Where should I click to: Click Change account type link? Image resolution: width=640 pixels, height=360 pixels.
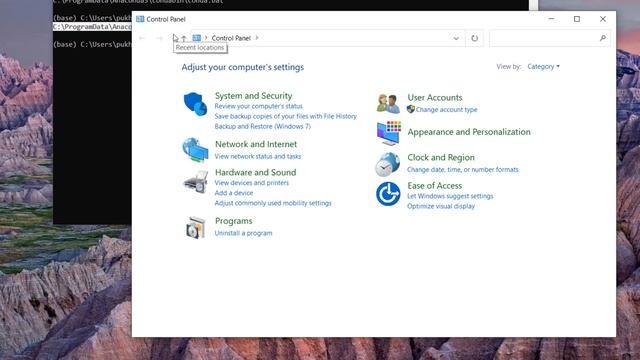click(x=447, y=109)
